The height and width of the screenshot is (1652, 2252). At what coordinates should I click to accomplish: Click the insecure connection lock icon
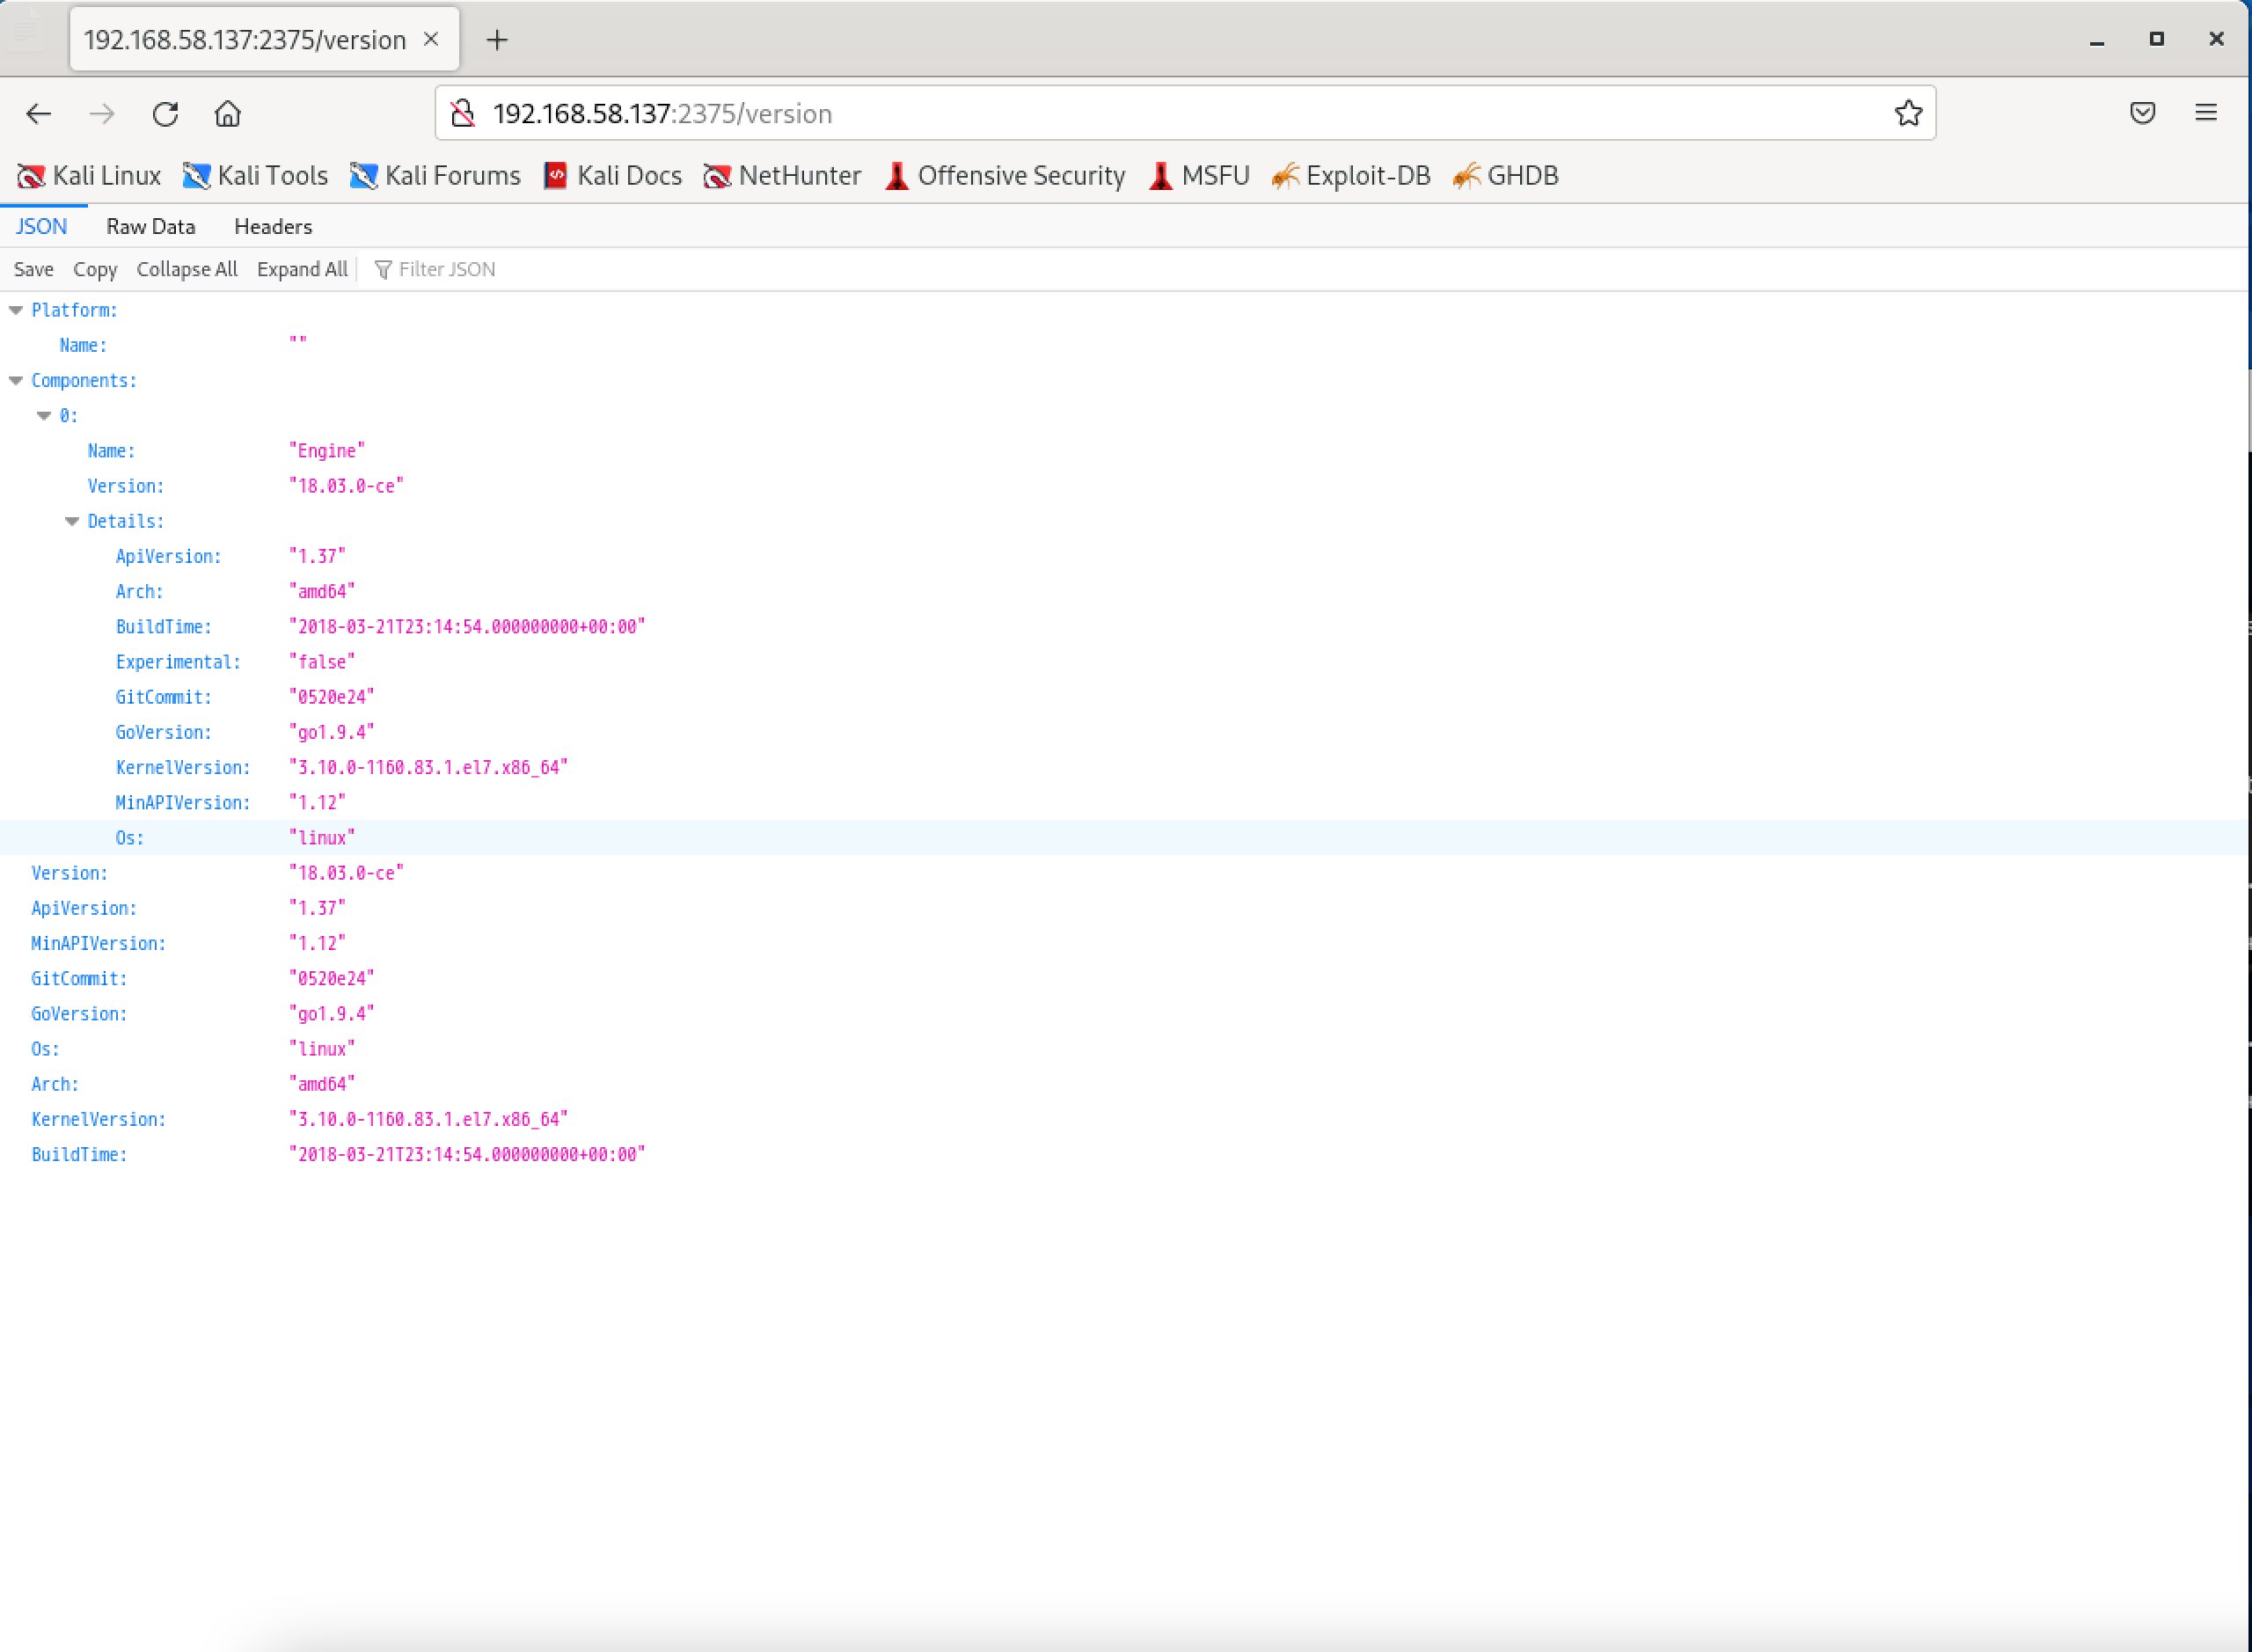463,114
